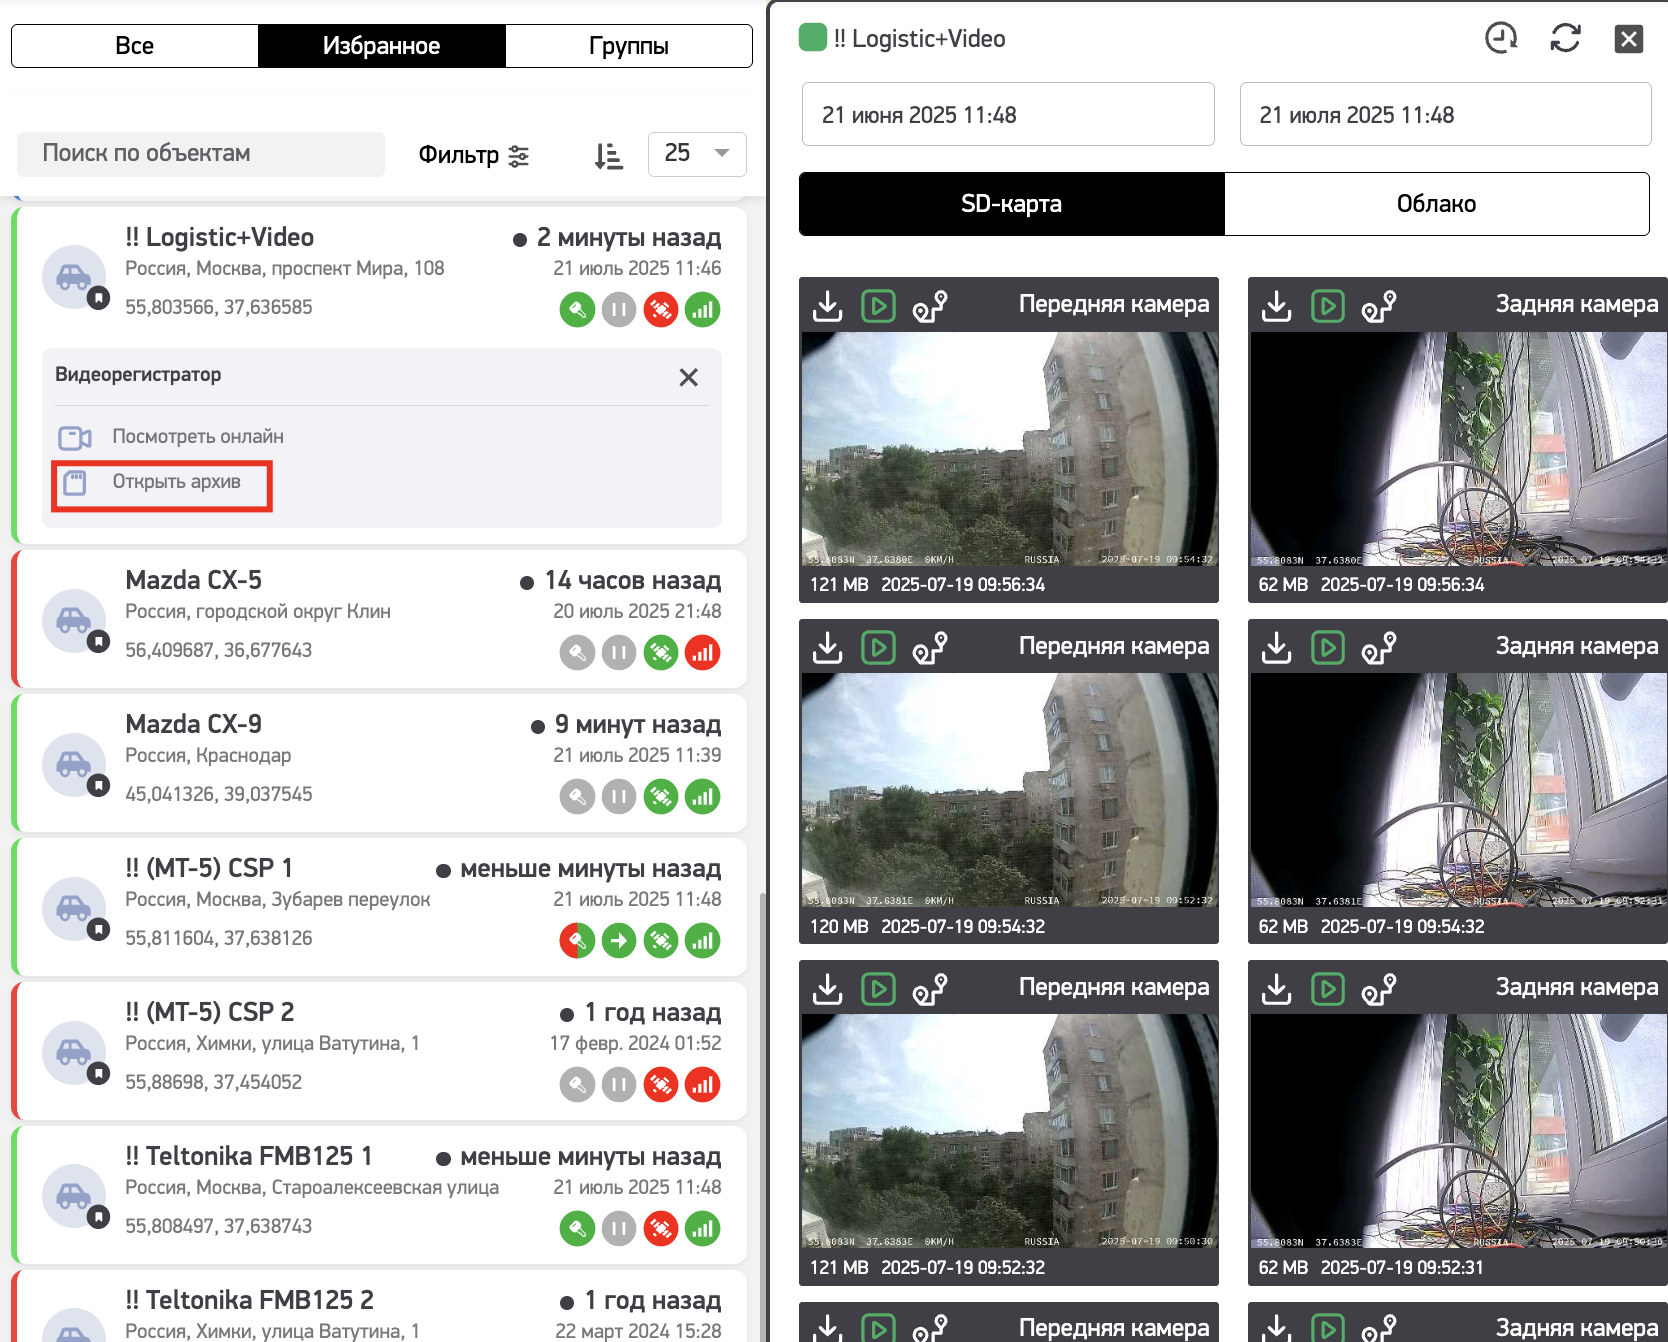Click car avatar of Mazda CX-5
Image resolution: width=1668 pixels, height=1342 pixels.
(x=74, y=621)
